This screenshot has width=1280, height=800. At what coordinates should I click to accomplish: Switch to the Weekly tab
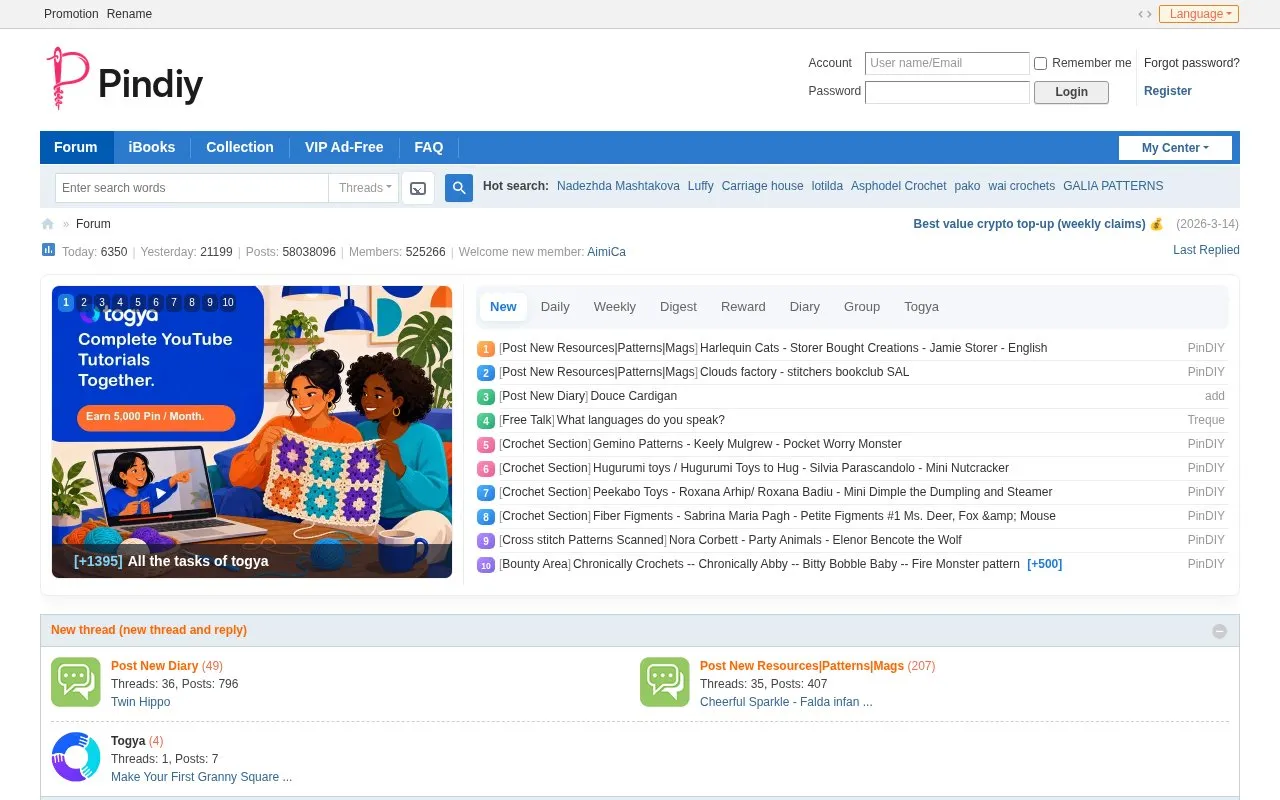[x=615, y=307]
